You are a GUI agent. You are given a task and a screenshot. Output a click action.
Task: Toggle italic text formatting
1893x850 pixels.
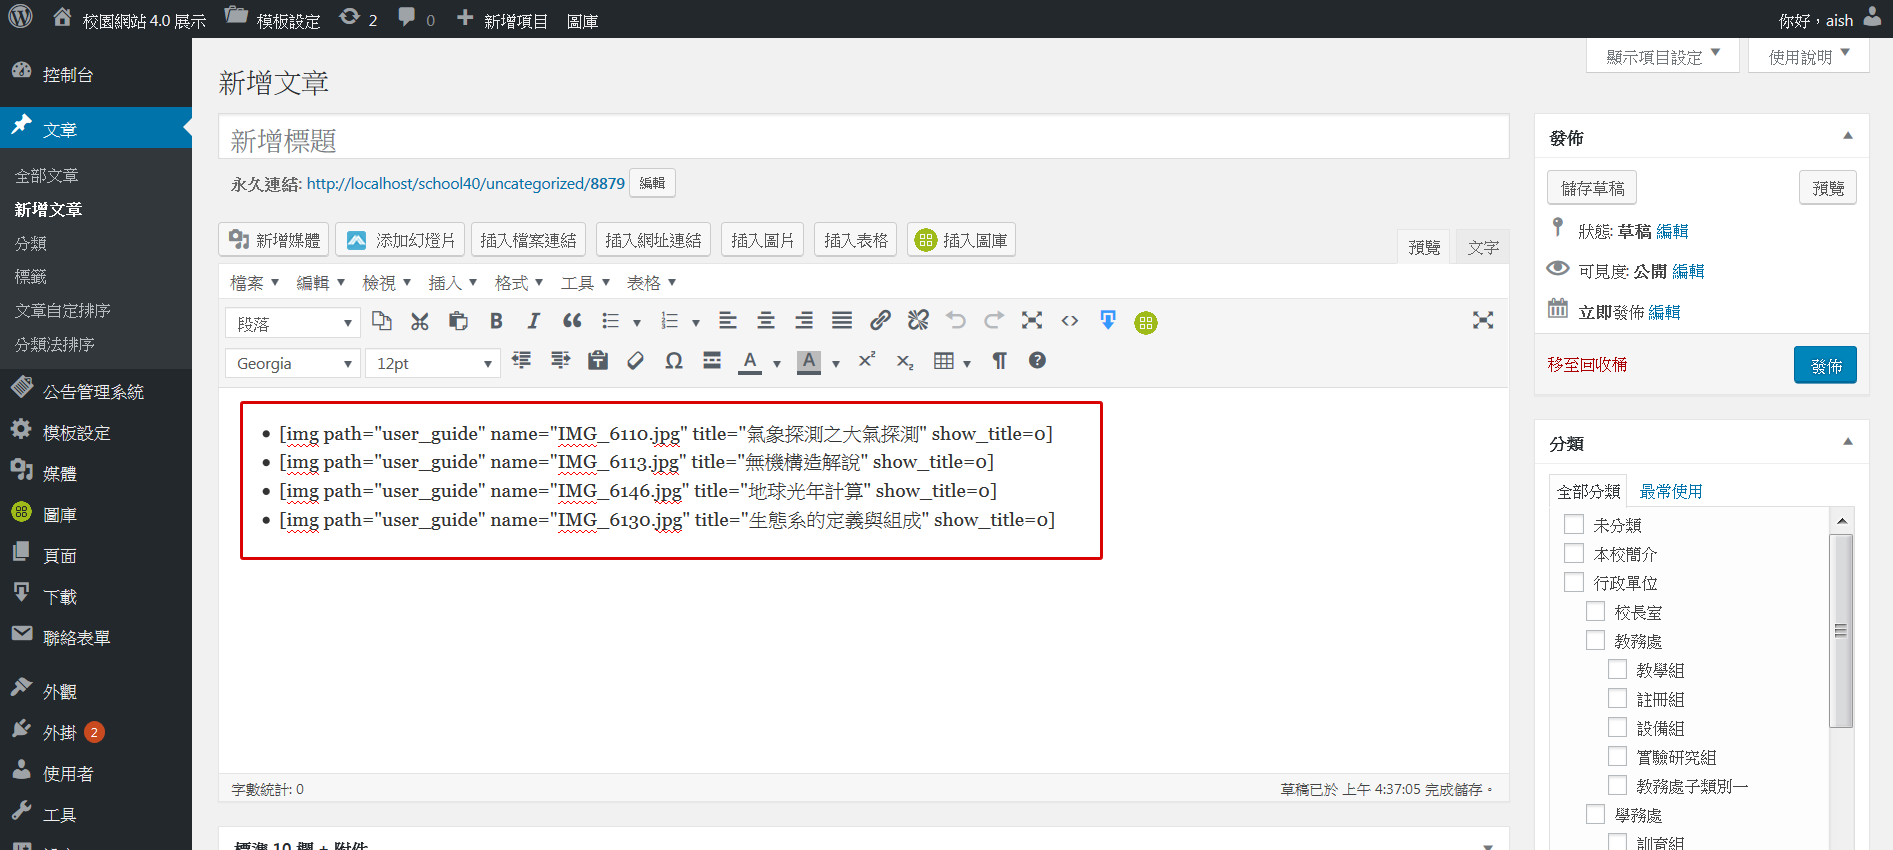pyautogui.click(x=534, y=321)
